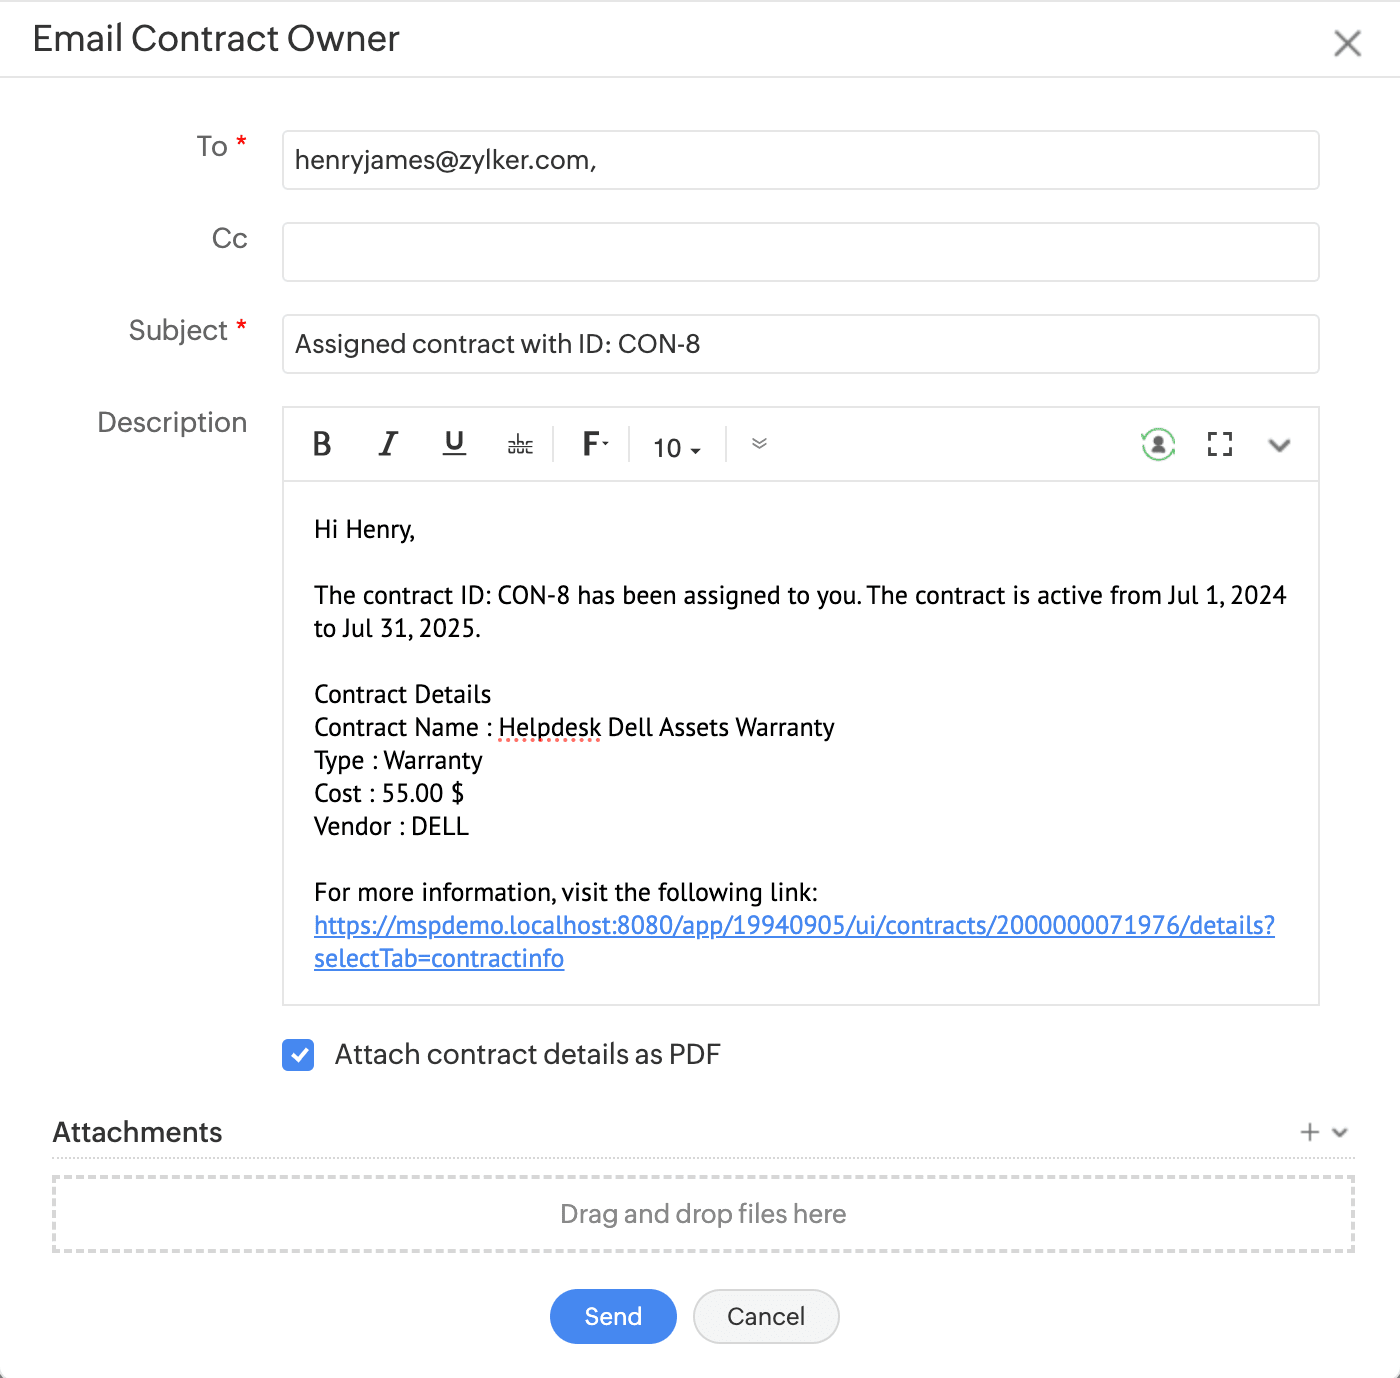This screenshot has width=1400, height=1378.
Task: Show more formatting options double chevron
Action: coord(759,444)
